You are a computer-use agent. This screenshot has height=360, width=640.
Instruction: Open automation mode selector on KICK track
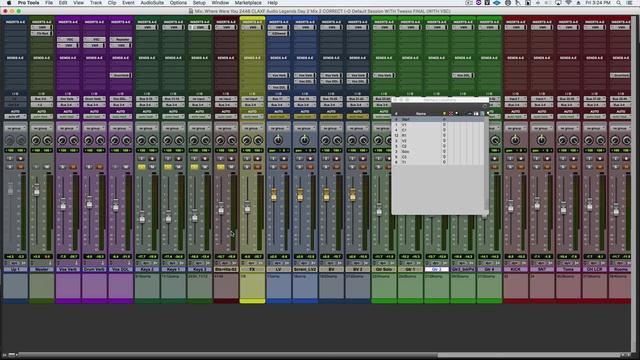click(516, 117)
